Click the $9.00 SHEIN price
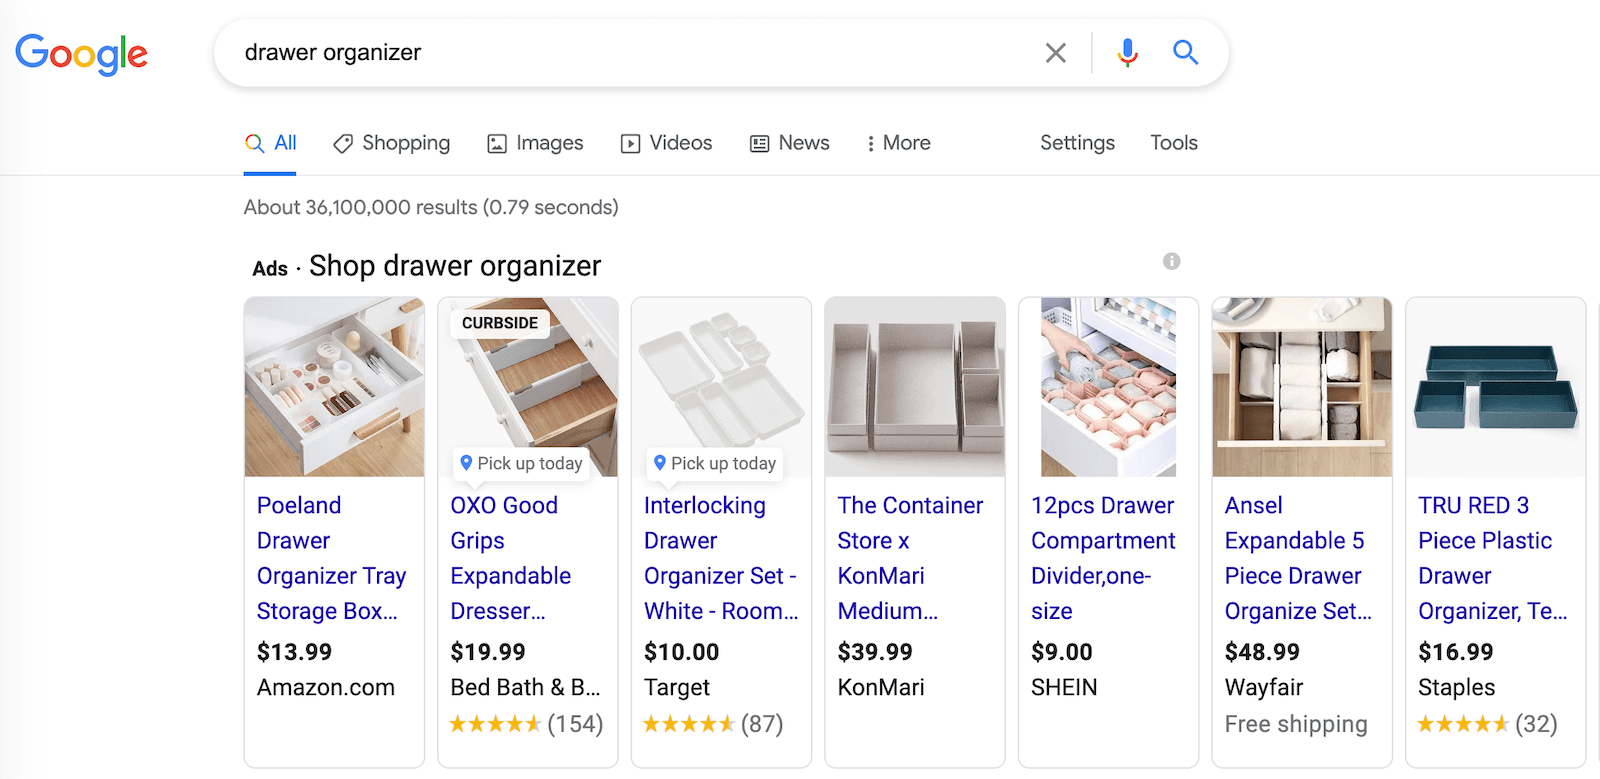1600x779 pixels. coord(1062,652)
